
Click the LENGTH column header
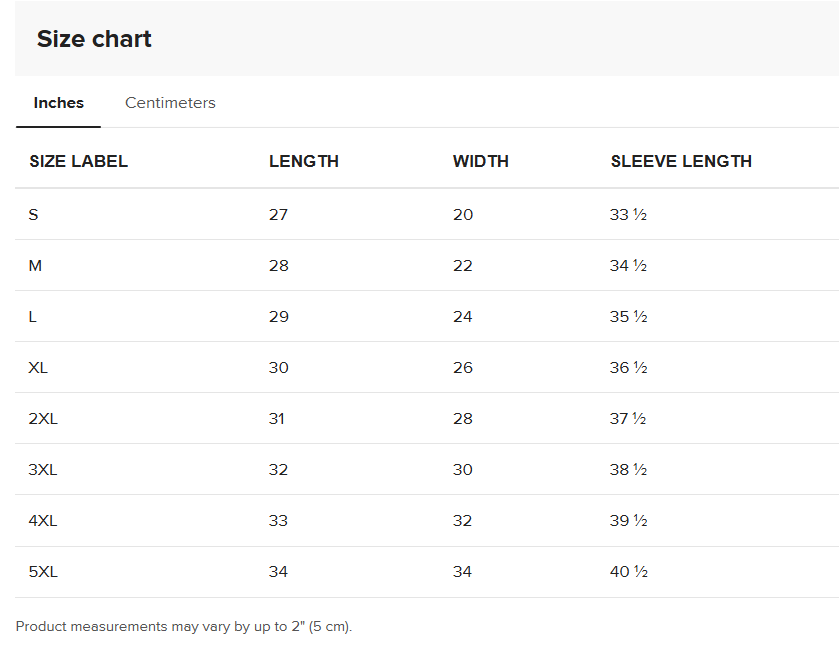pyautogui.click(x=303, y=161)
